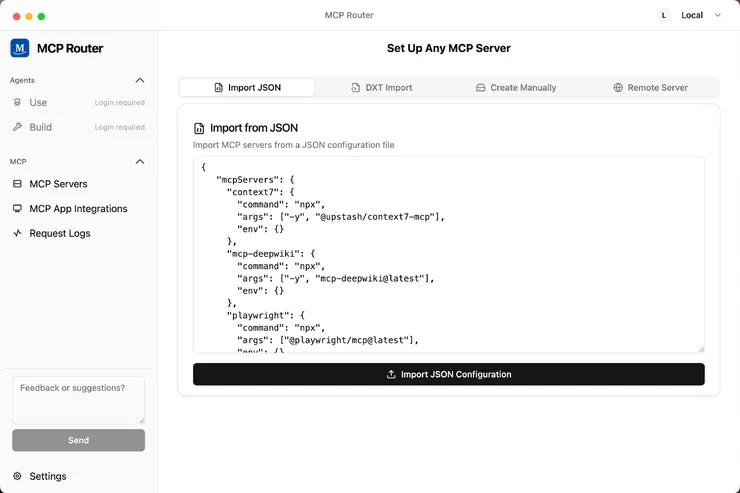Click into the feedback or suggestions textbox

pos(78,400)
